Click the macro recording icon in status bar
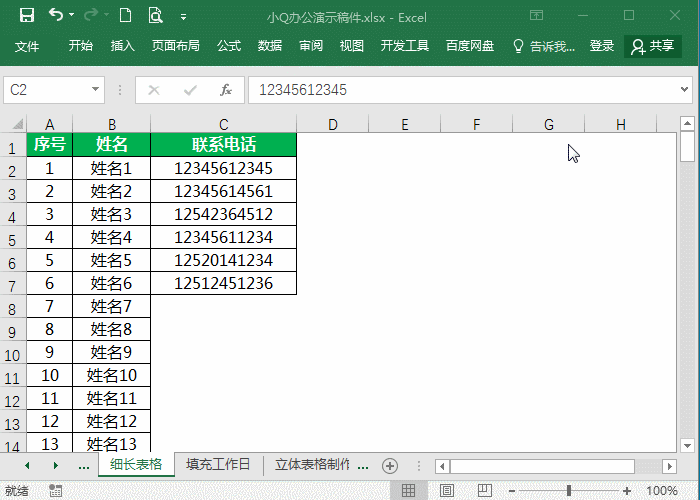The width and height of the screenshot is (700, 500). coord(55,490)
